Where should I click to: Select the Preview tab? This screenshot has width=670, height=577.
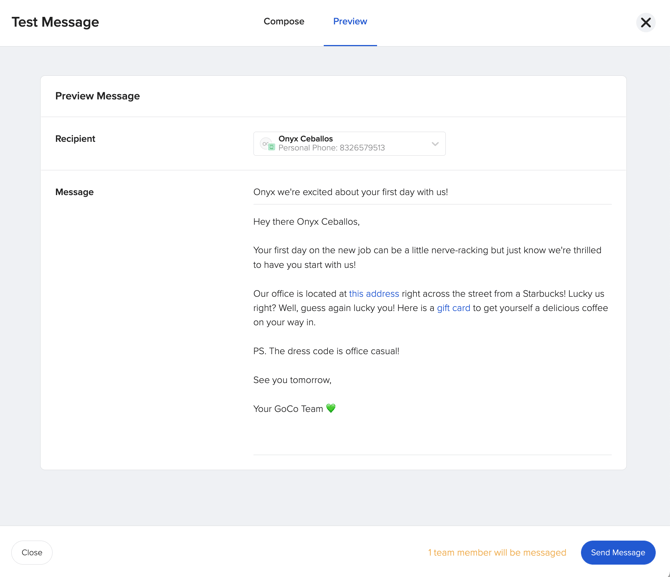tap(350, 21)
